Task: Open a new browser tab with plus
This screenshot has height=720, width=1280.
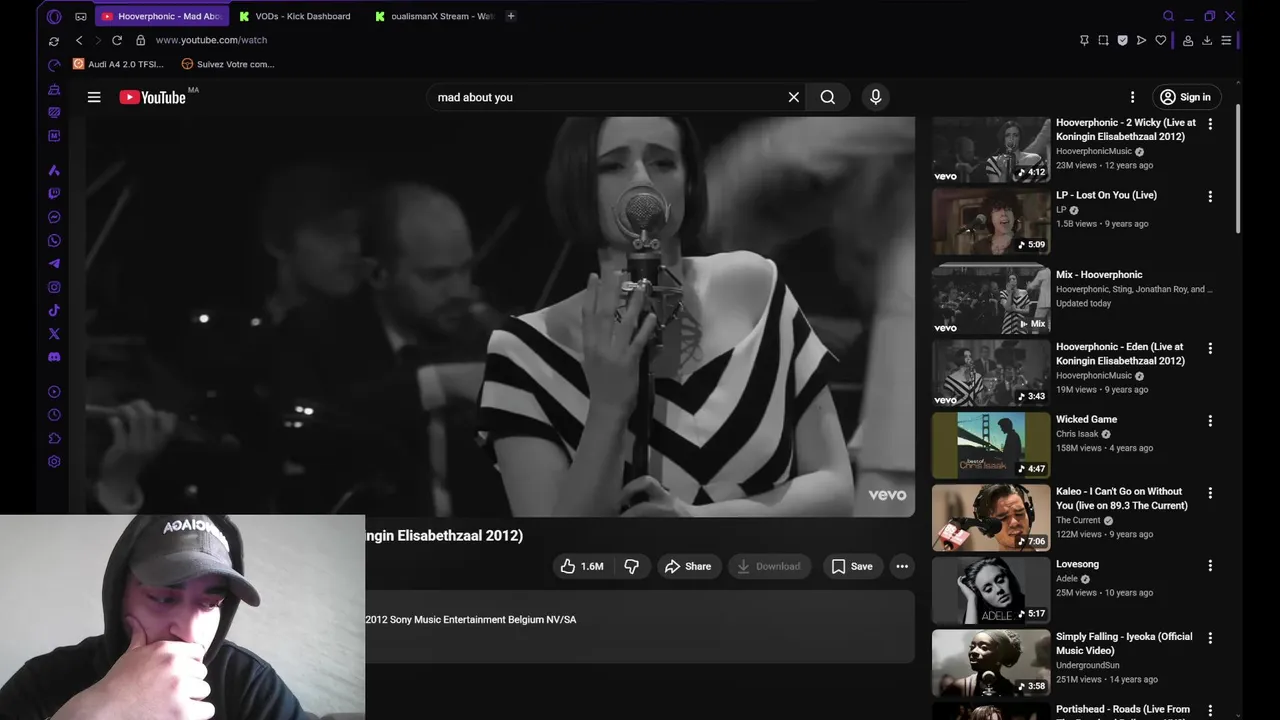Action: 511,16
